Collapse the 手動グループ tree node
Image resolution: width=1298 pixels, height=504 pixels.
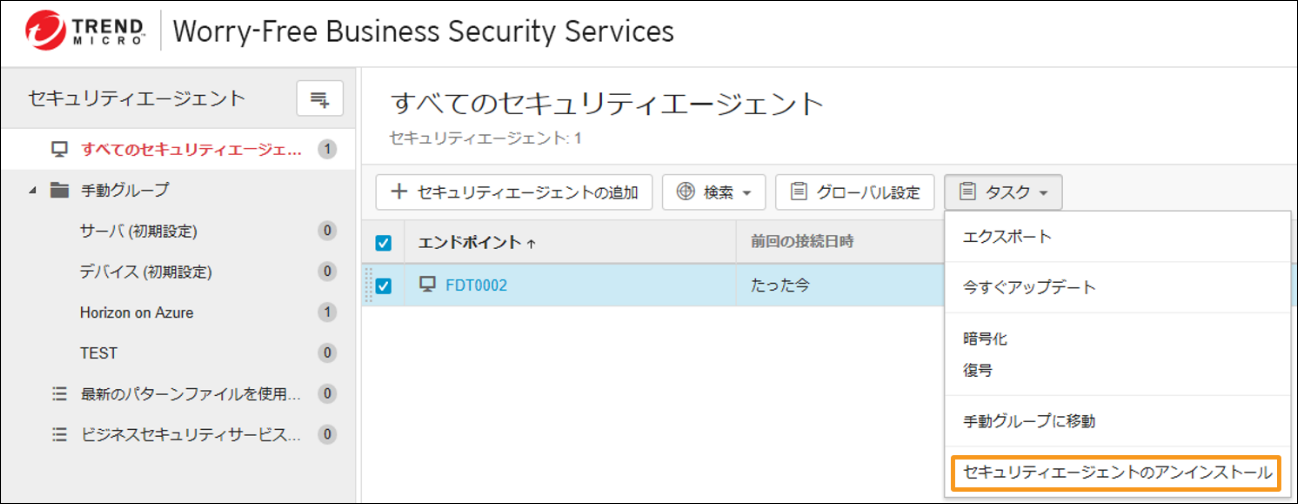pos(33,190)
